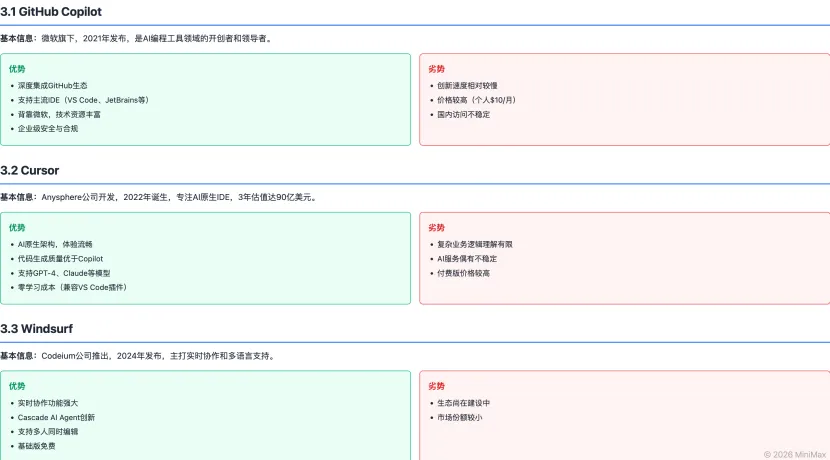The height and width of the screenshot is (460, 830).
Task: Click bullet '企业级安全与合规'
Action: 48,129
